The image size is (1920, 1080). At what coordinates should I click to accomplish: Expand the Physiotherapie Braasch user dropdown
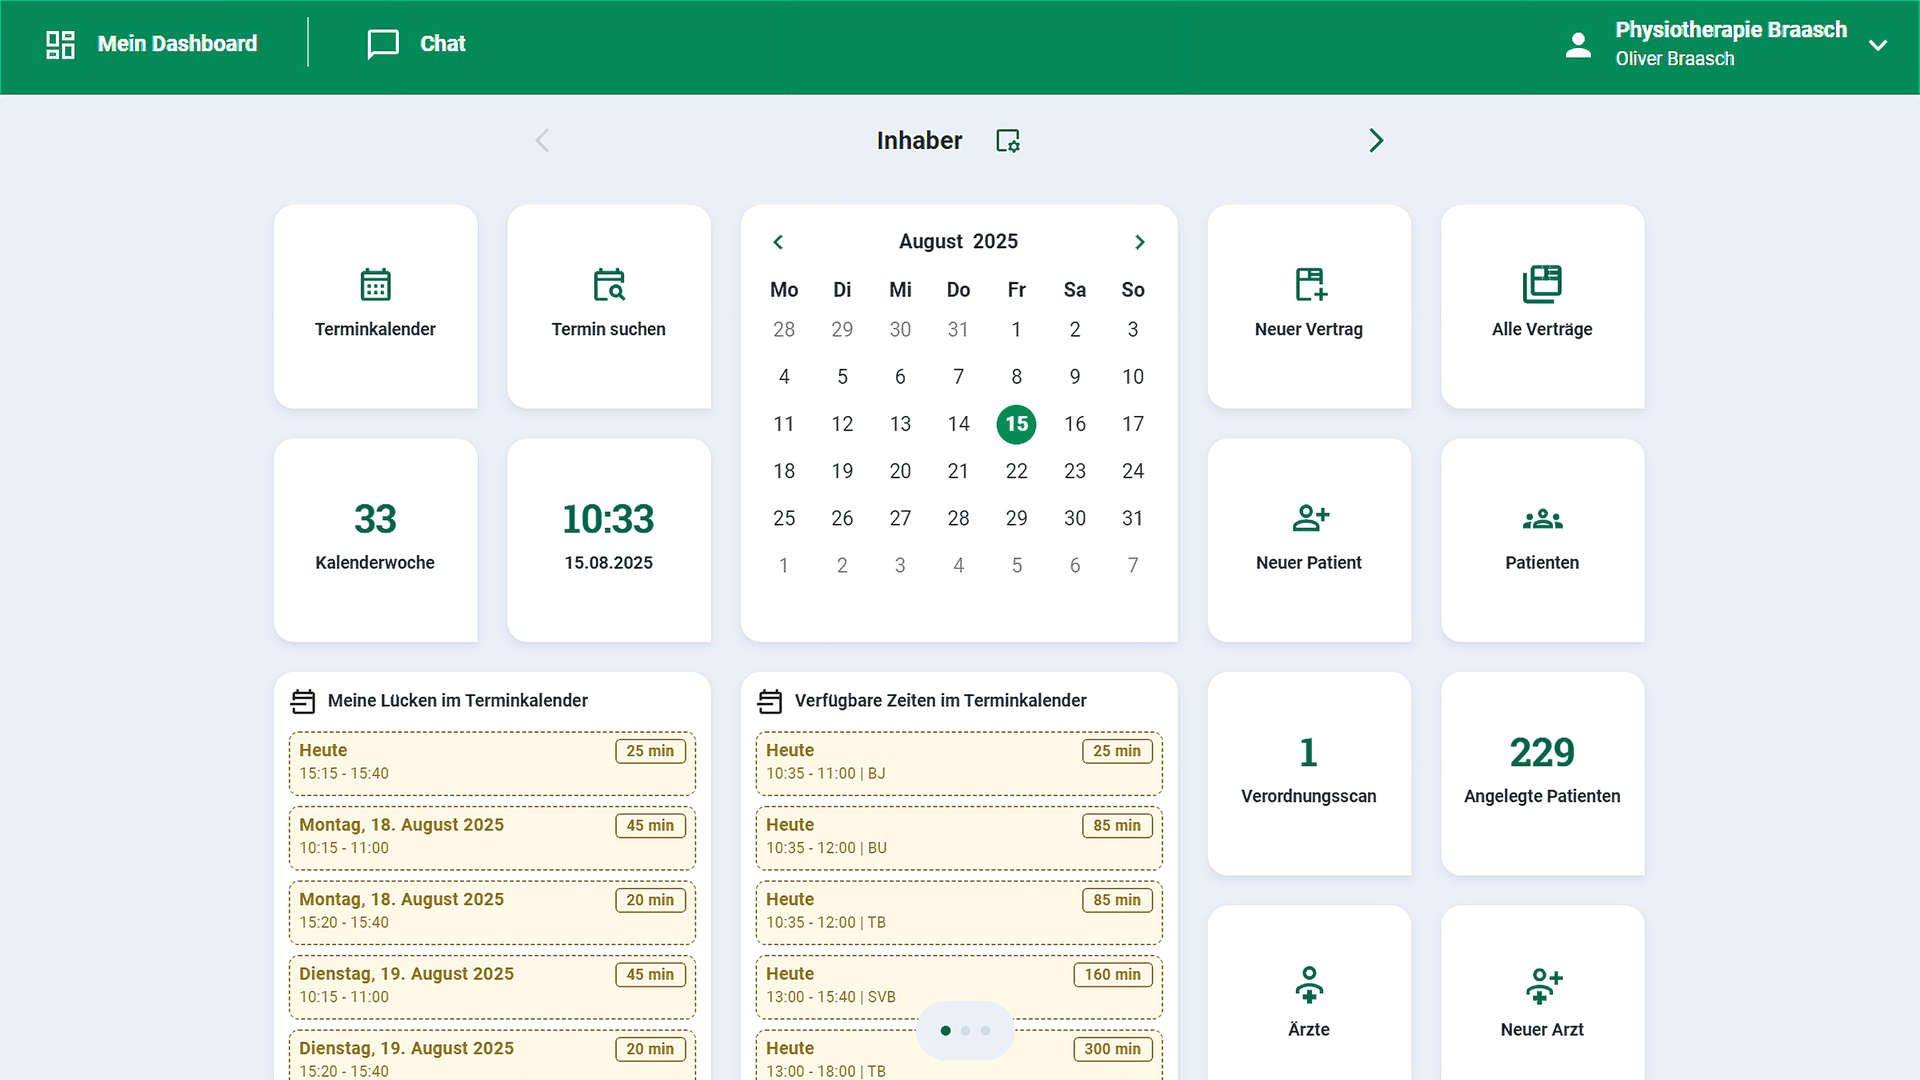click(x=1878, y=45)
